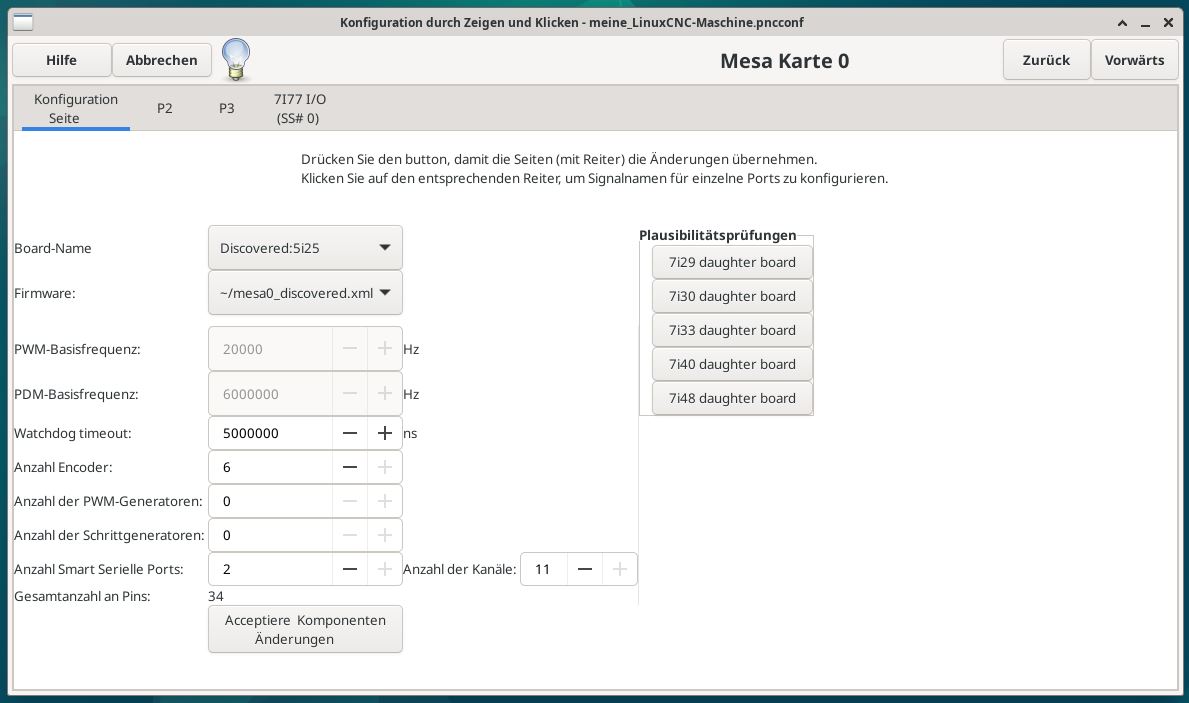
Task: Open the 7I77 I/O (SS# 0) tab
Action: tap(299, 108)
